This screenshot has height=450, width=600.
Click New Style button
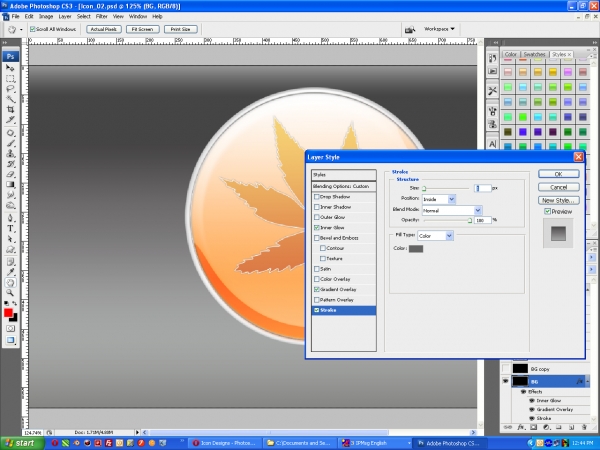click(559, 200)
